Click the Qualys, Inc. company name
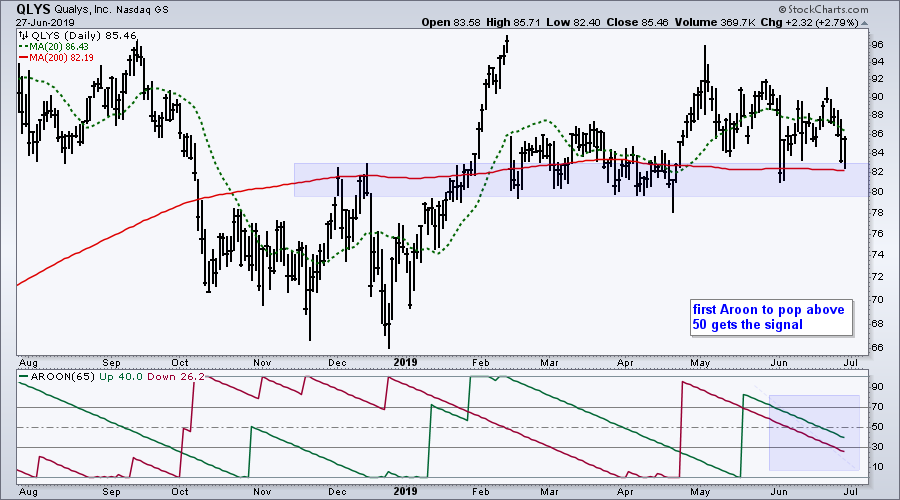 [84, 10]
